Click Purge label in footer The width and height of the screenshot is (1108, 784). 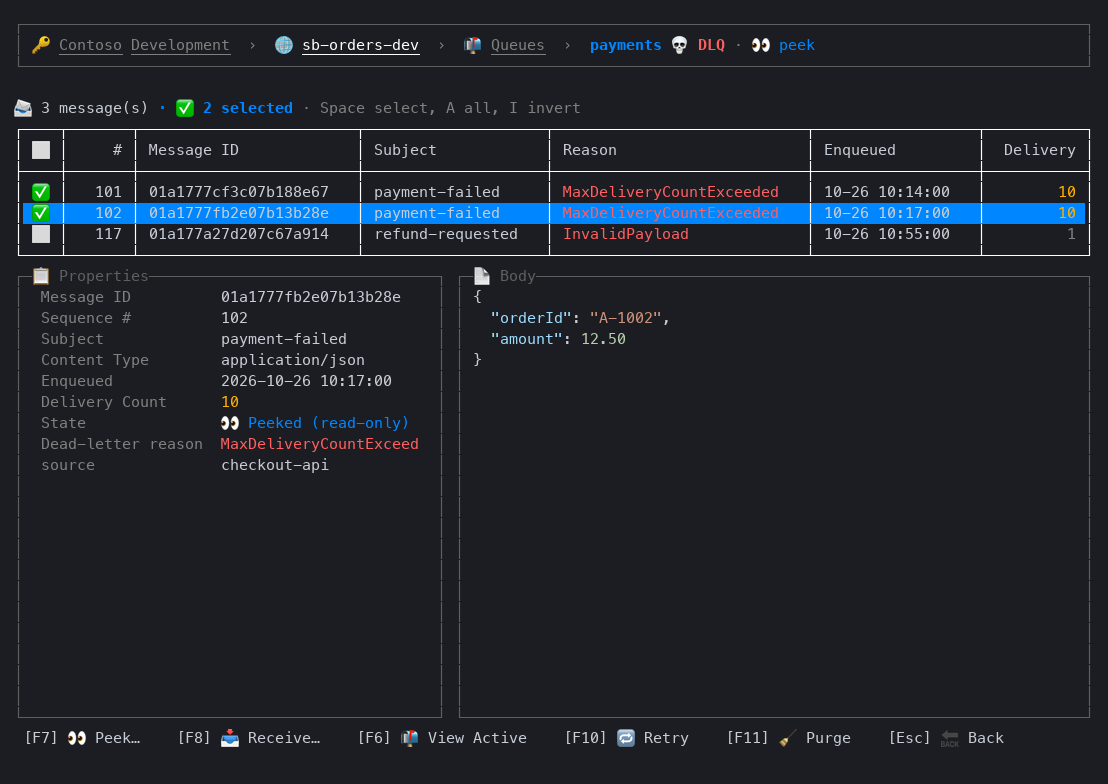[x=828, y=738]
